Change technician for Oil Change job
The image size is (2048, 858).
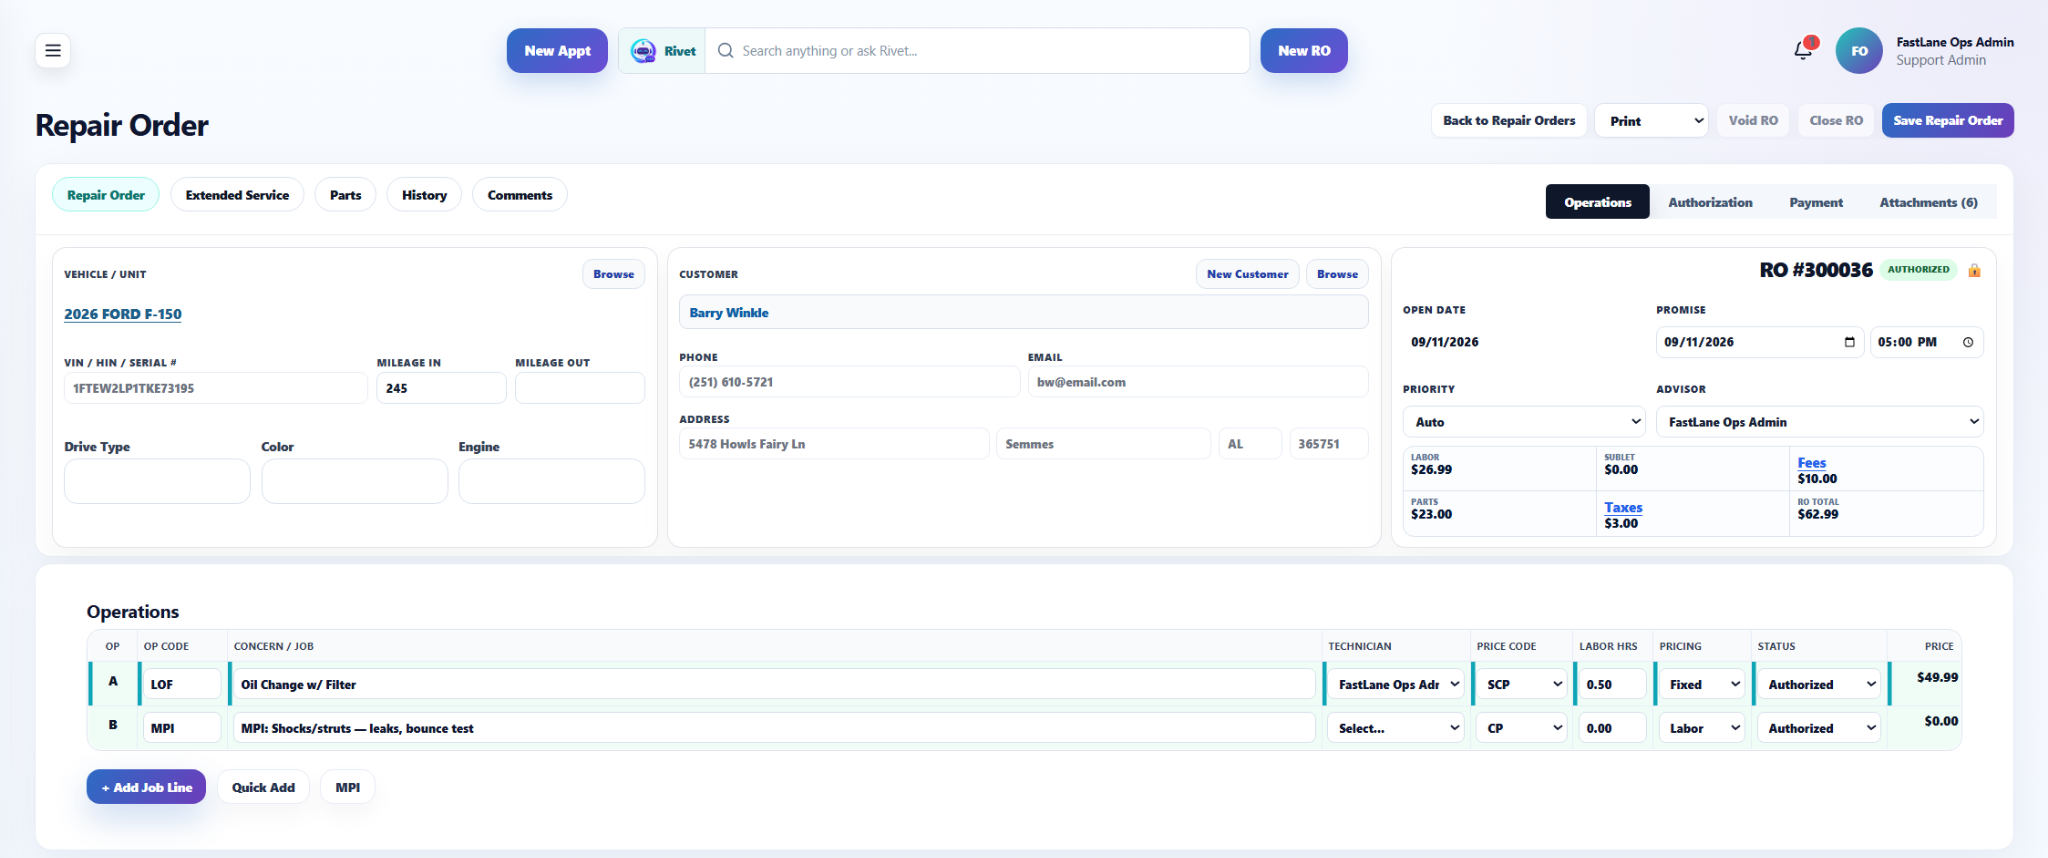1397,685
